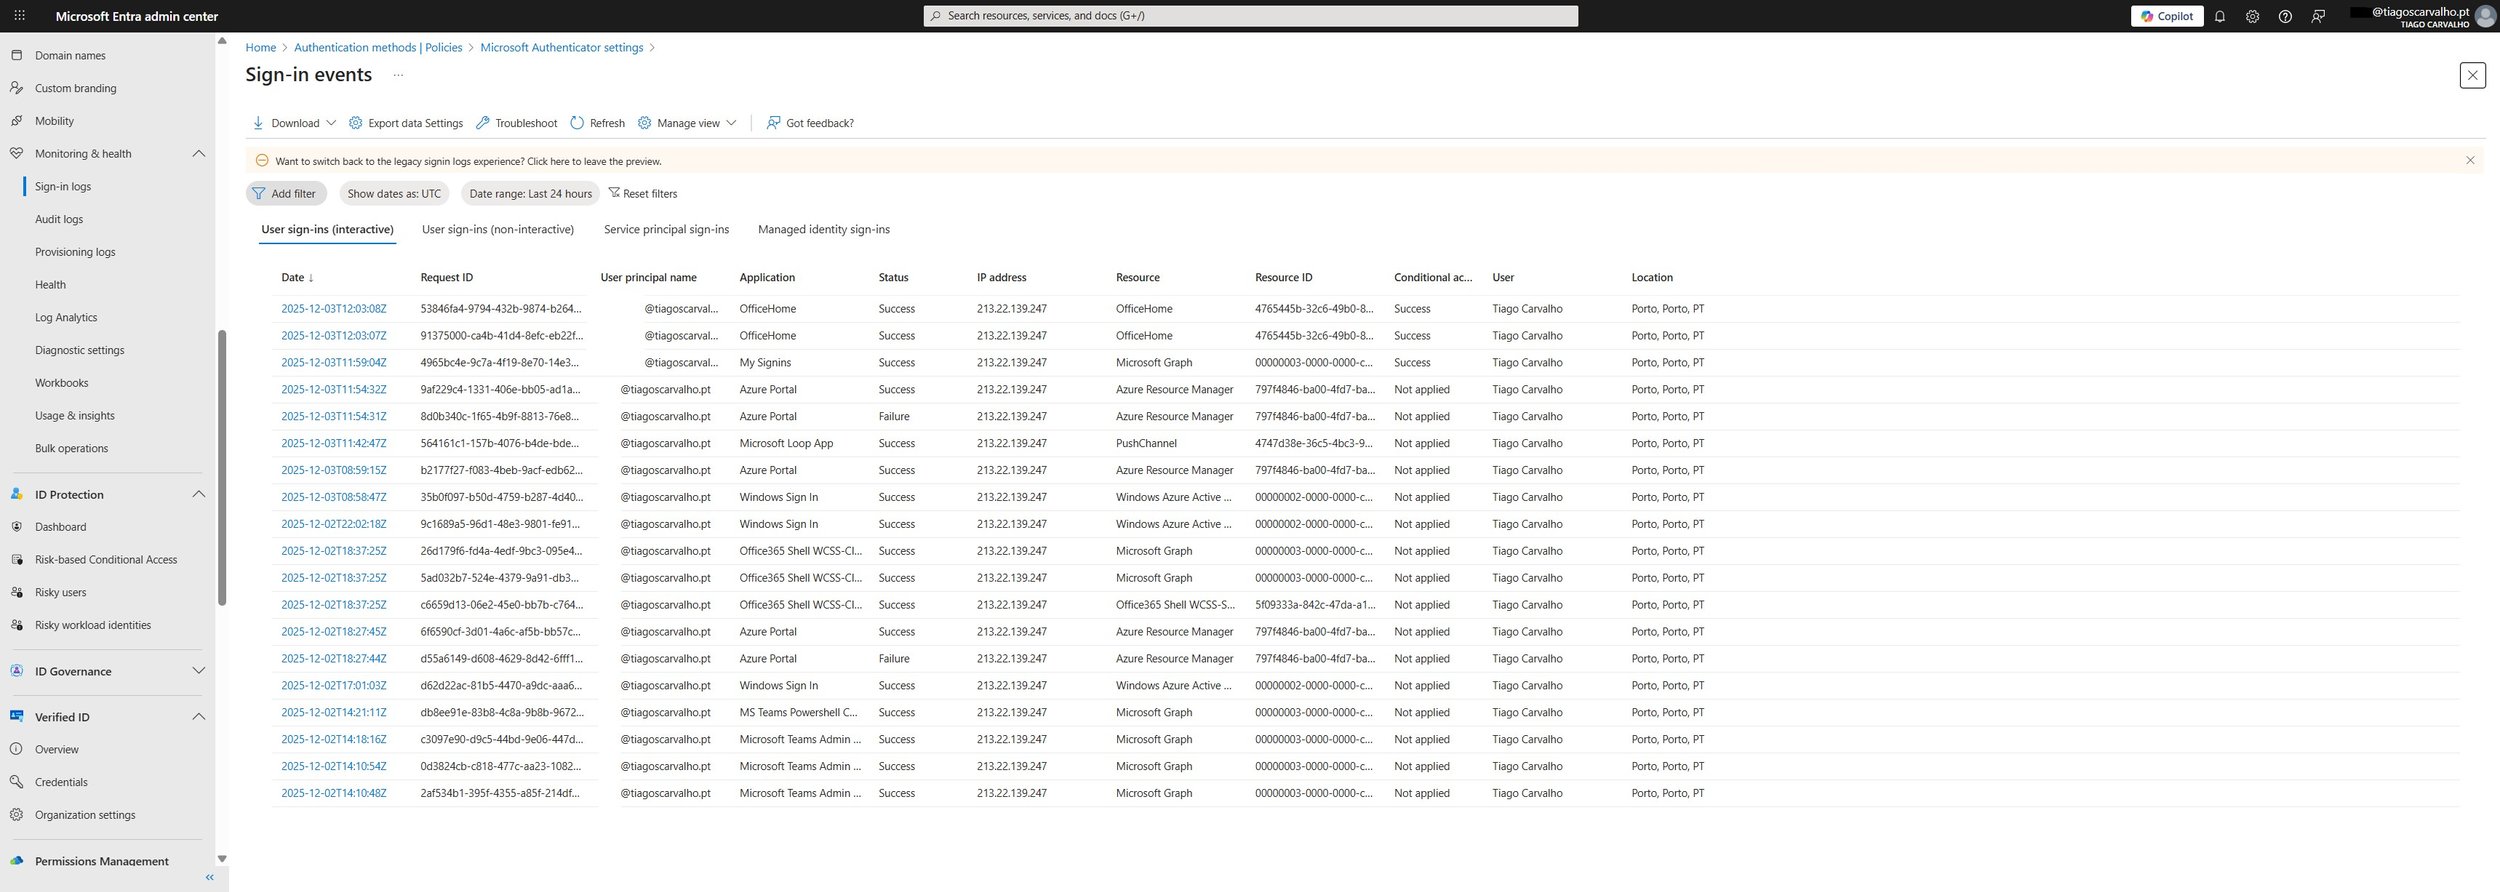Screen dimensions: 2500x892
Task: Switch to Service principal sign-ins tab
Action: point(666,230)
